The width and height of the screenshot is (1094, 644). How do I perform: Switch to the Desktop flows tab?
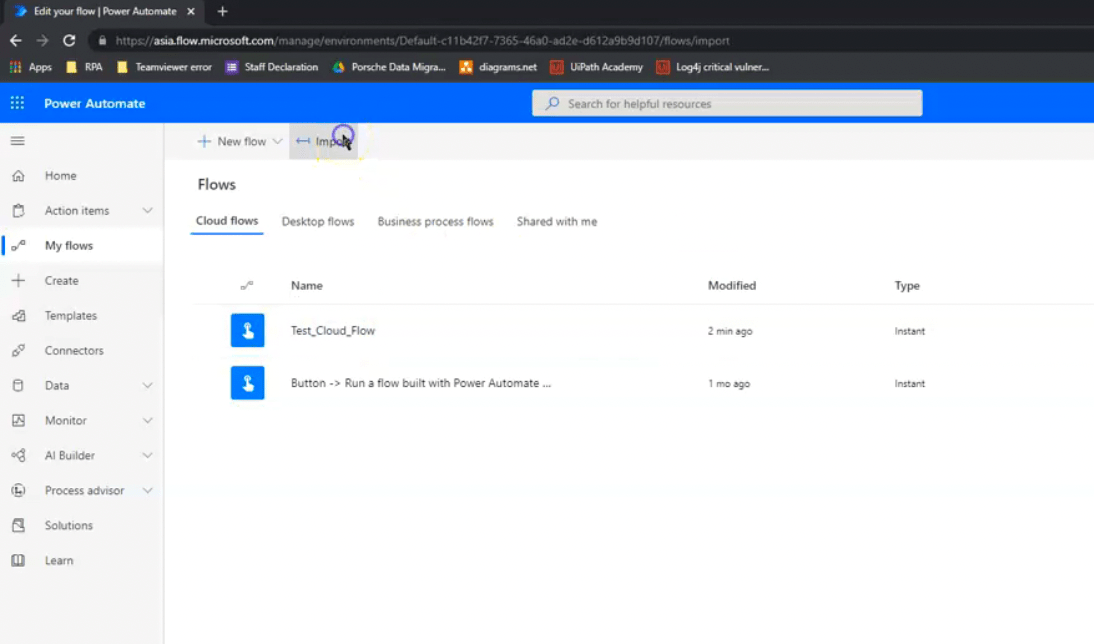318,222
